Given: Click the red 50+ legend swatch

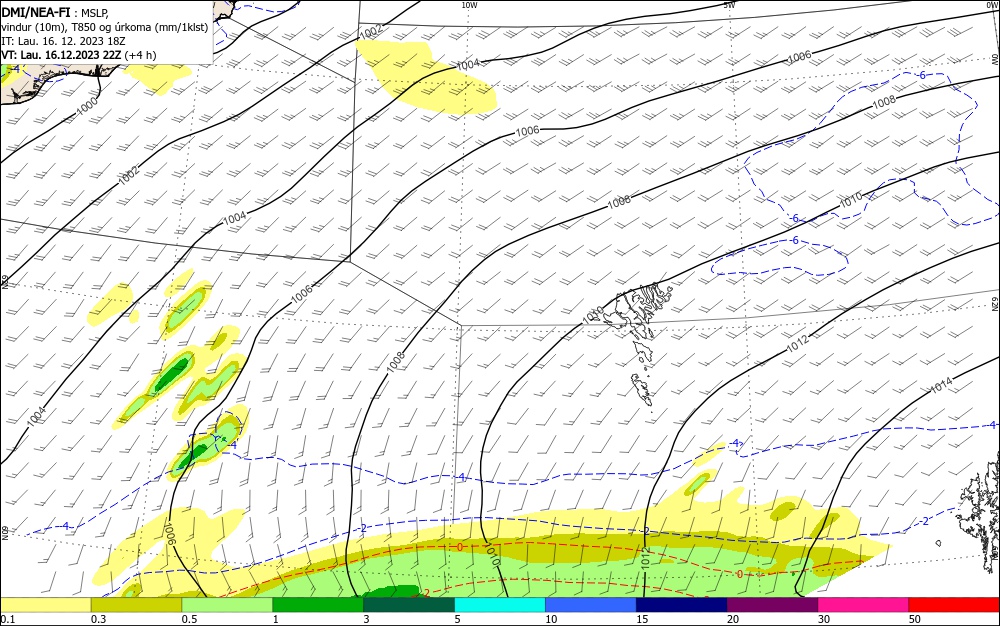Looking at the screenshot, I should tap(954, 605).
